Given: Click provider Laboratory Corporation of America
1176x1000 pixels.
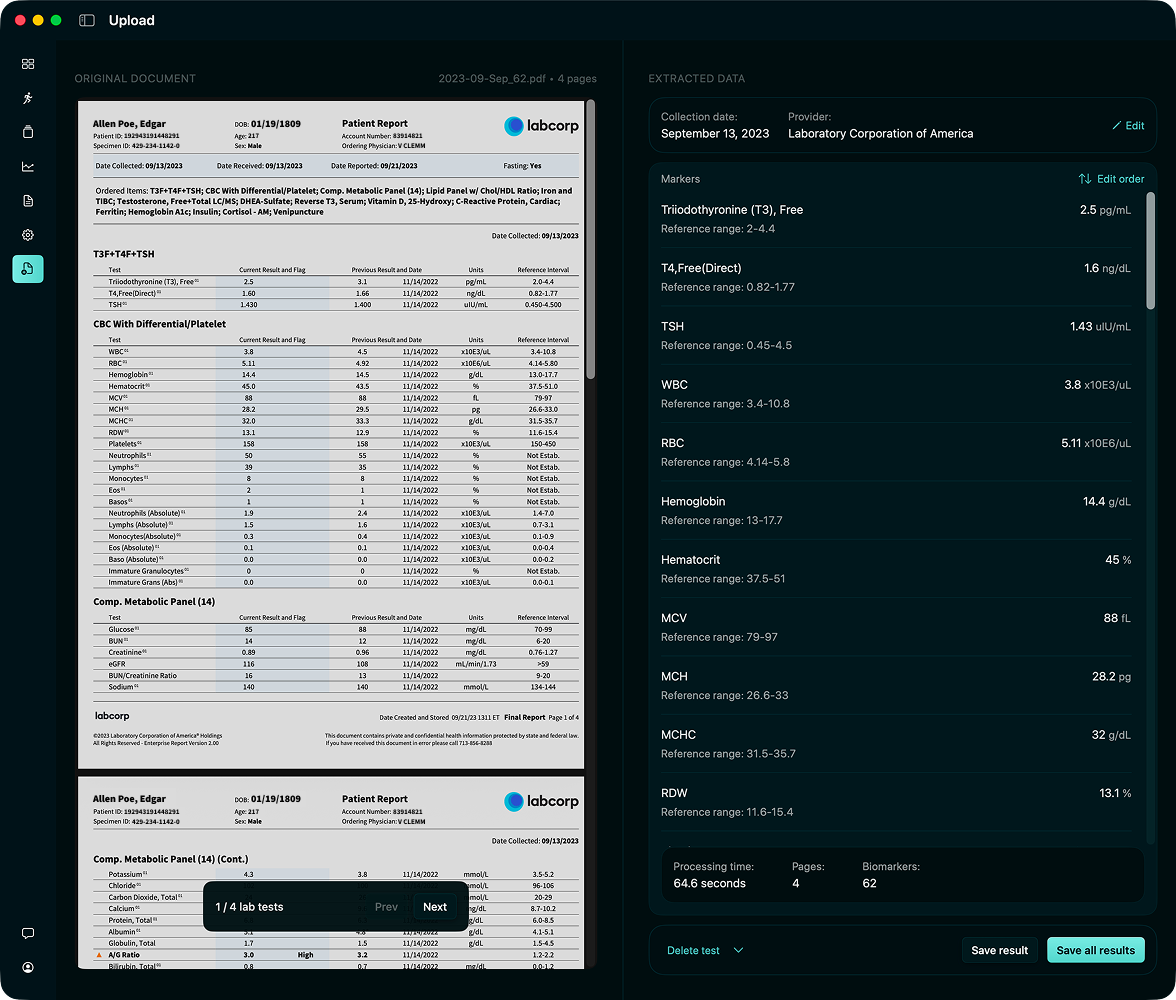Looking at the screenshot, I should pos(880,134).
